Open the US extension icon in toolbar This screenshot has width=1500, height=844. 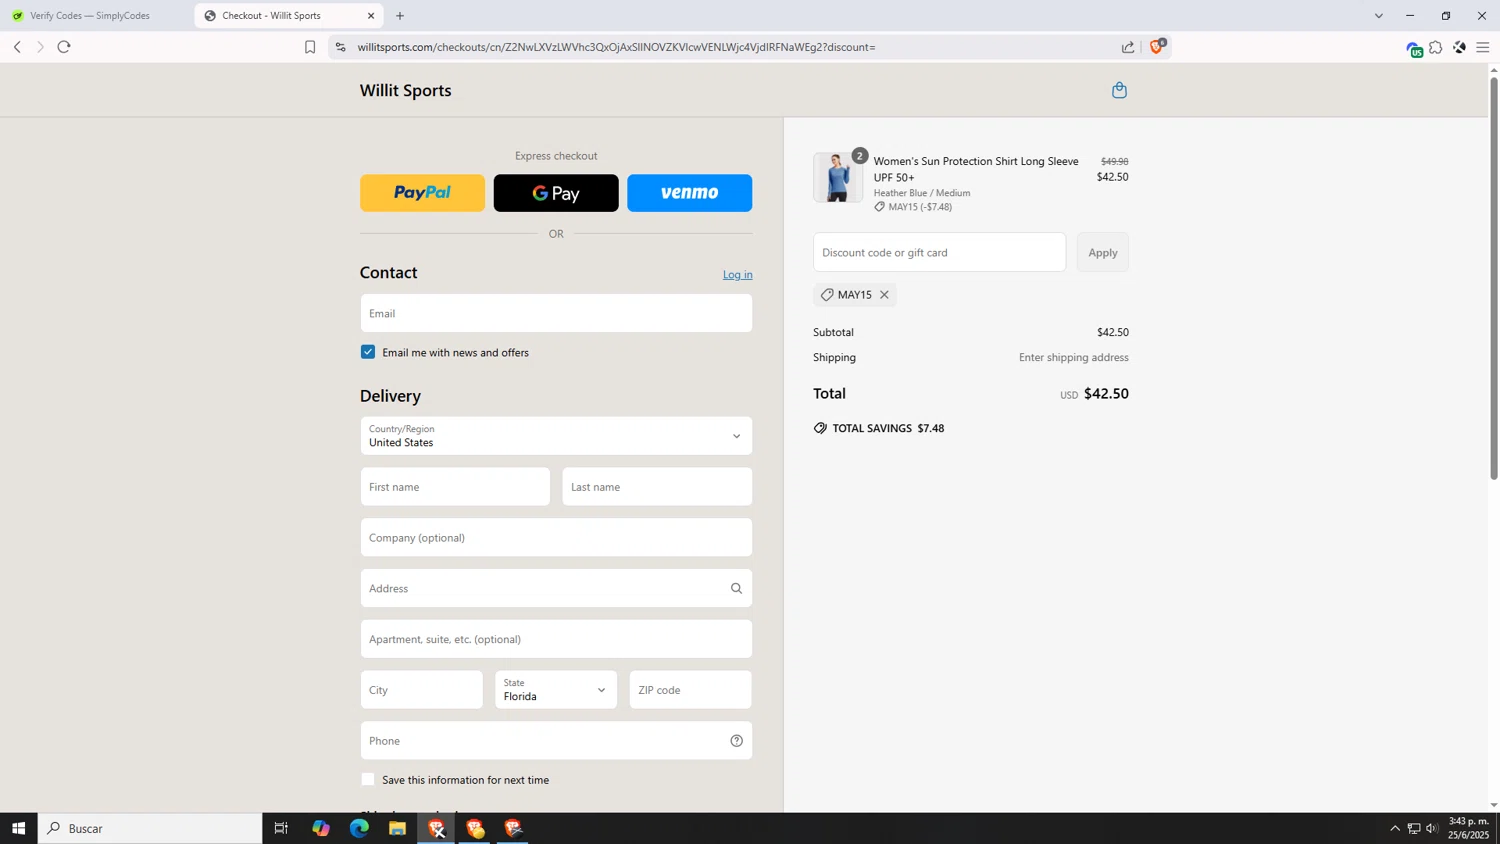1413,48
